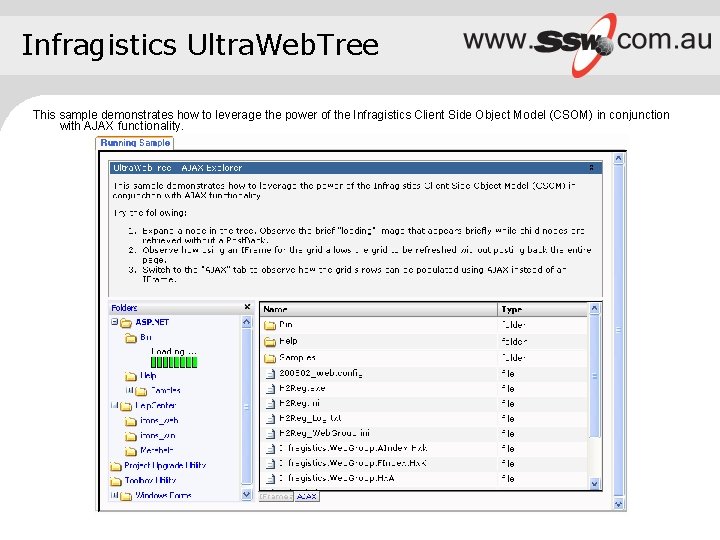The width and height of the screenshot is (720, 540).
Task: Select Windows Forms folder icon
Action: tap(126, 496)
